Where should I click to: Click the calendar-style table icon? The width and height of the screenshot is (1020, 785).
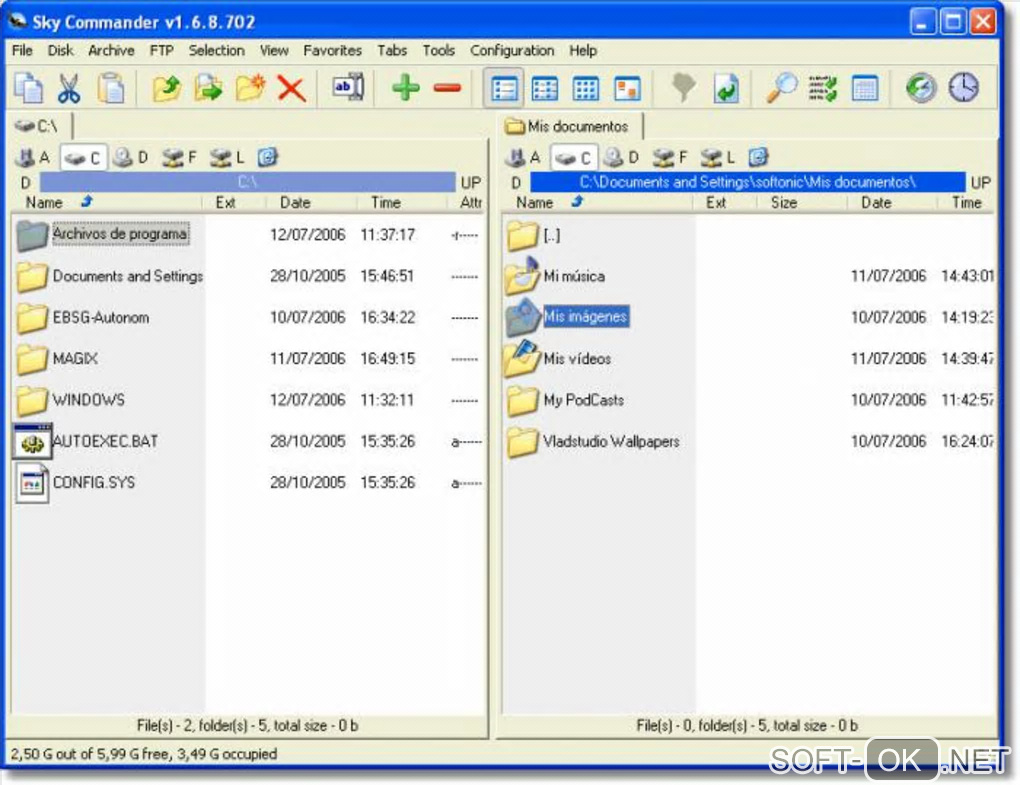click(865, 88)
